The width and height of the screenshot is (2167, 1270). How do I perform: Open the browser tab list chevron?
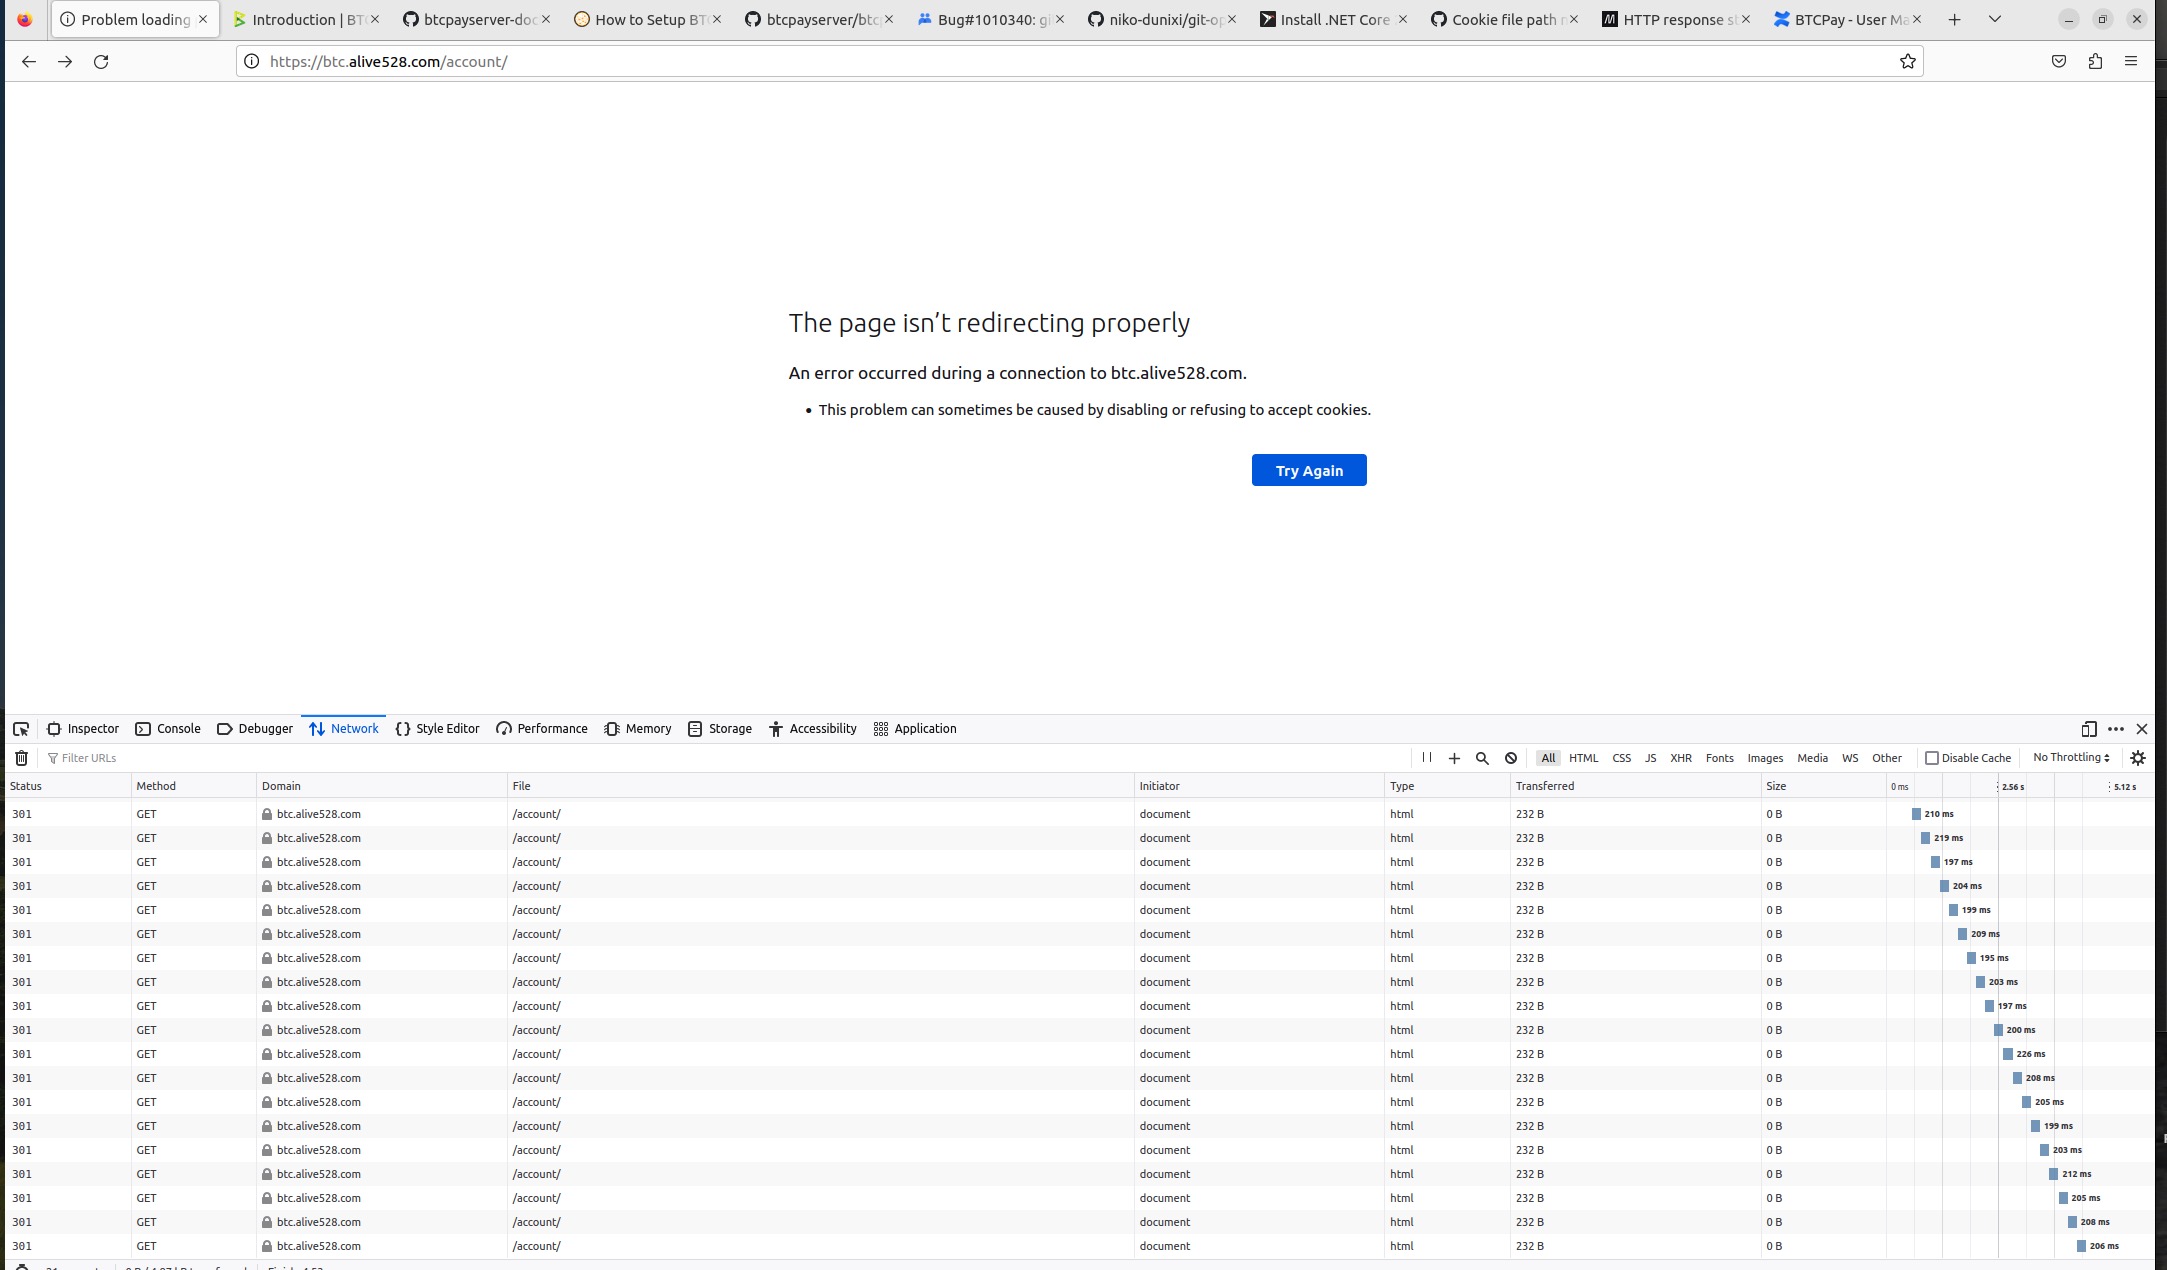pyautogui.click(x=1994, y=18)
